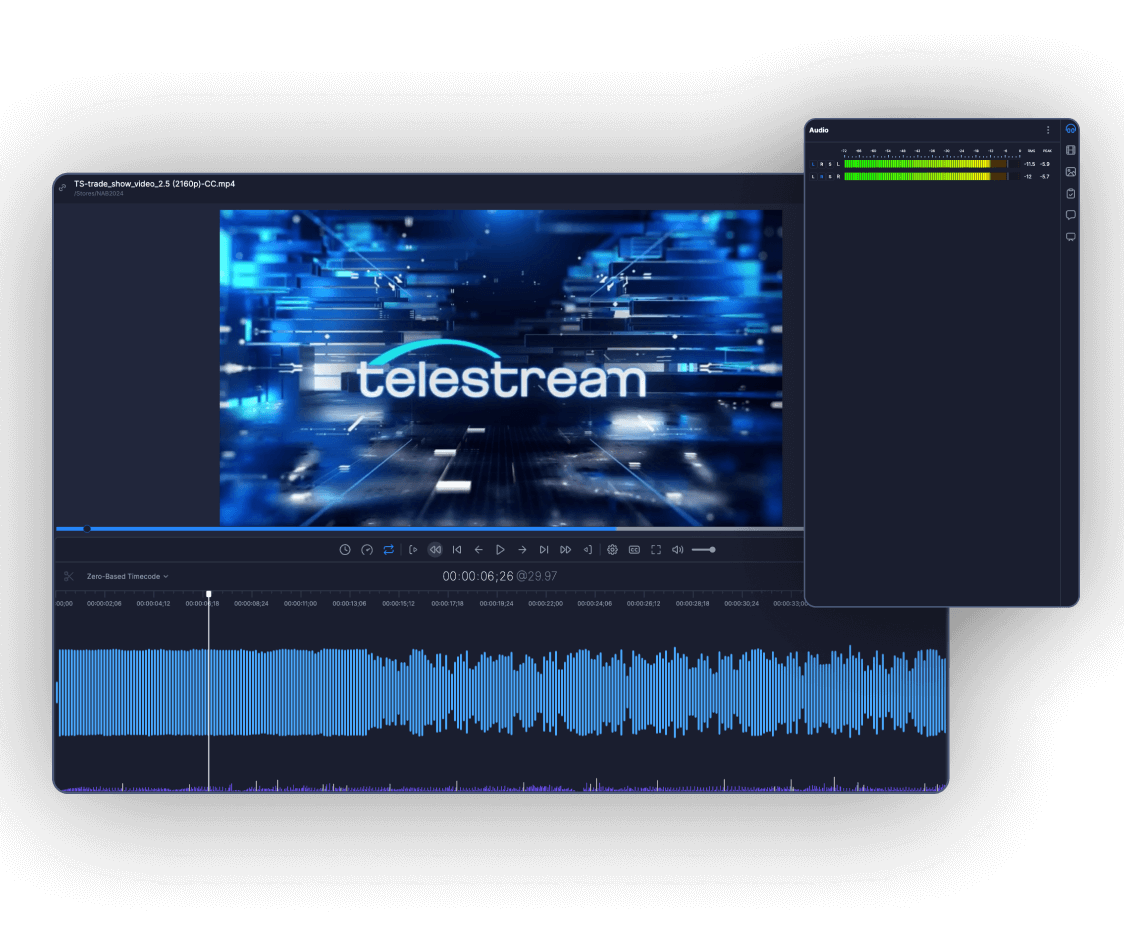Click the rewind double-arrow button

click(435, 550)
